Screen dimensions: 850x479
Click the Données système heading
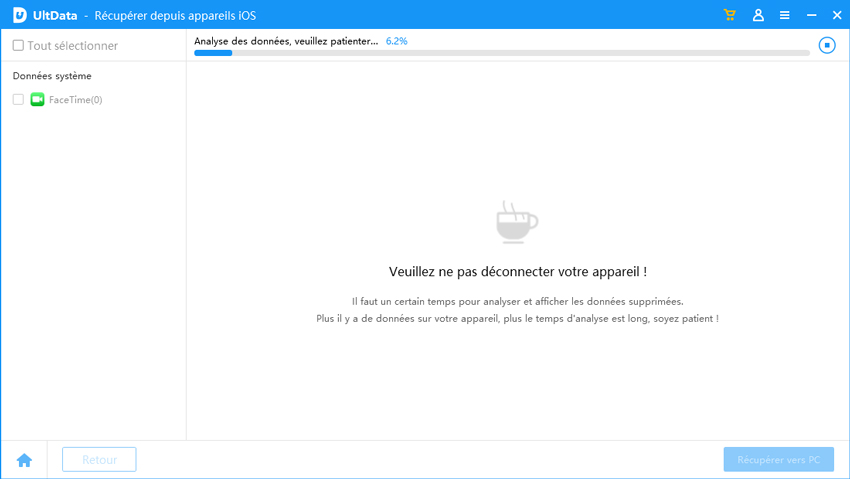[x=52, y=76]
